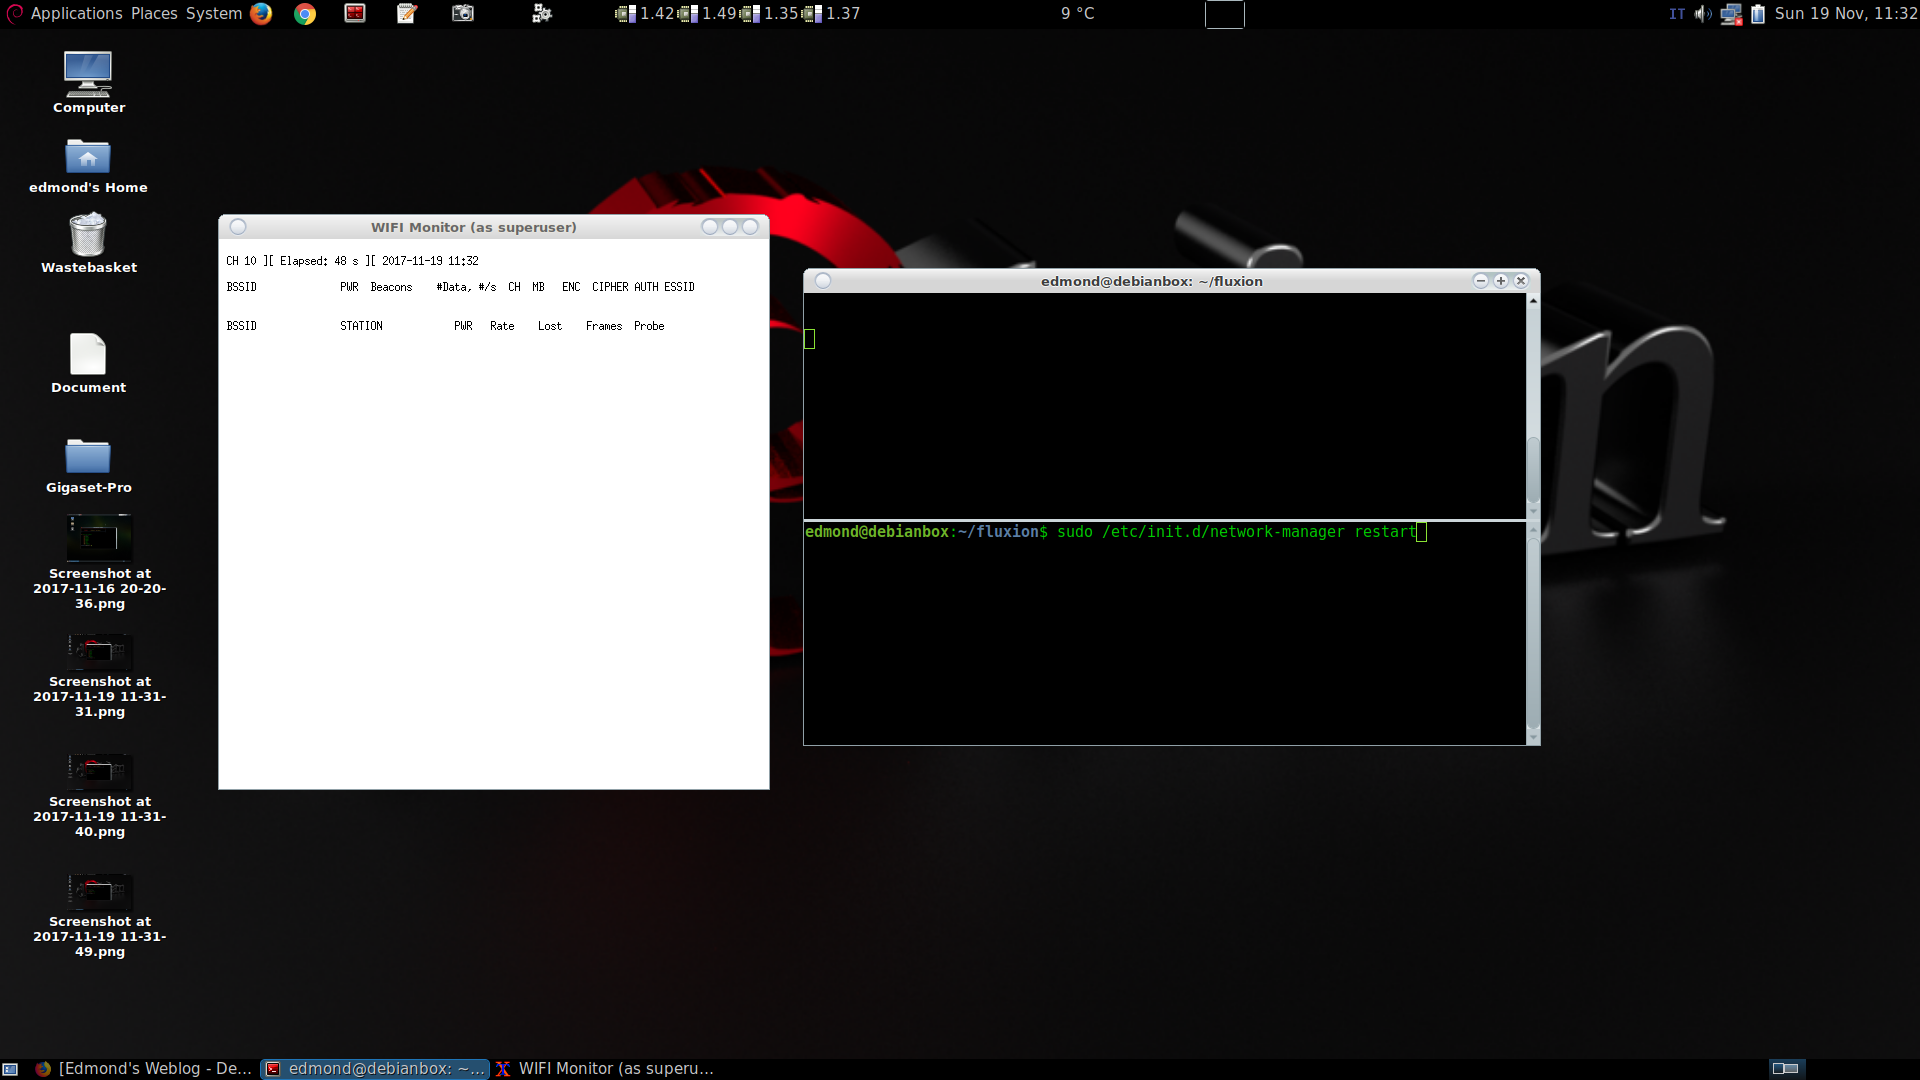The height and width of the screenshot is (1080, 1920).
Task: Open the System menu
Action: pos(214,13)
